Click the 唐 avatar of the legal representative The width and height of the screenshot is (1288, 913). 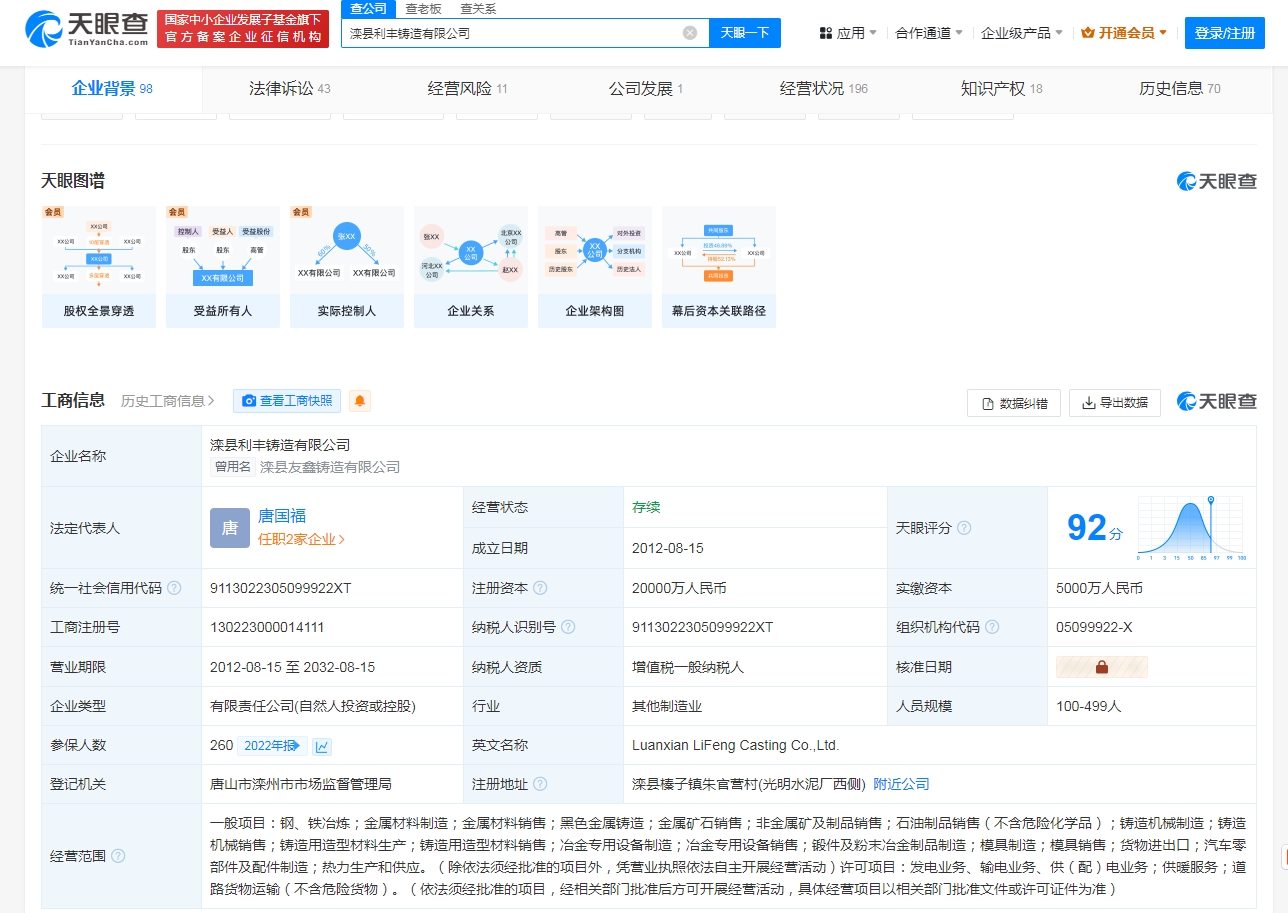click(x=230, y=528)
